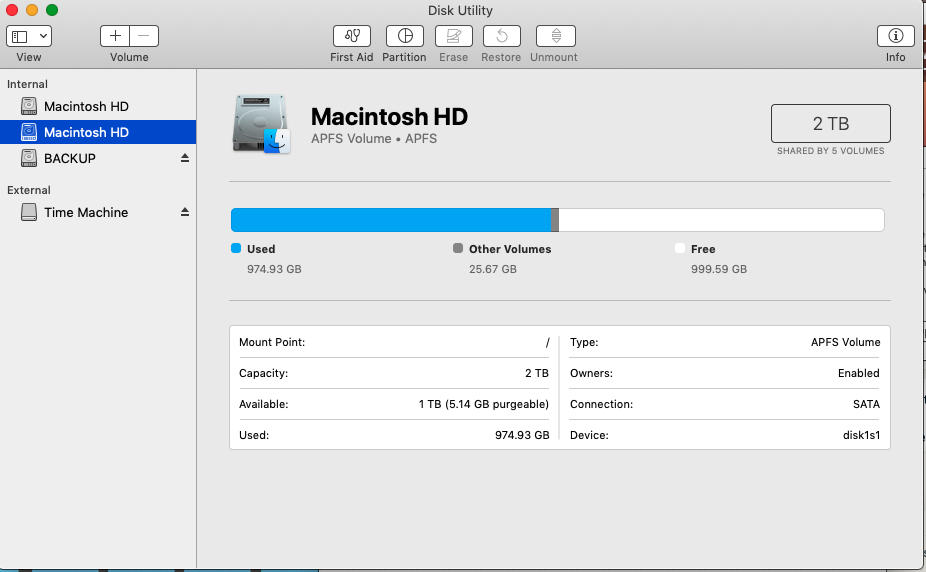This screenshot has height=572, width=926.
Task: Click the Erase toolbar icon
Action: coord(454,36)
